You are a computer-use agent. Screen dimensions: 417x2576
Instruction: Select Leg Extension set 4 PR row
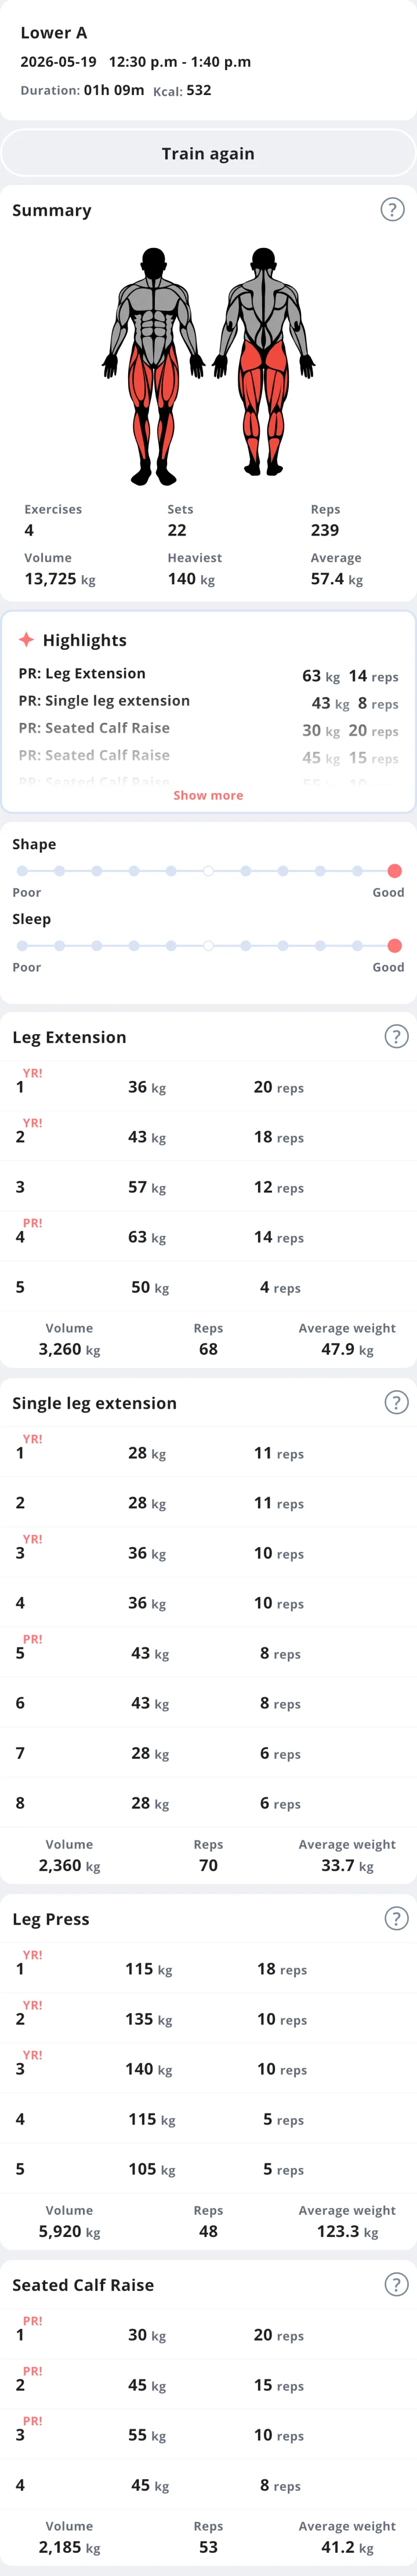point(208,1236)
